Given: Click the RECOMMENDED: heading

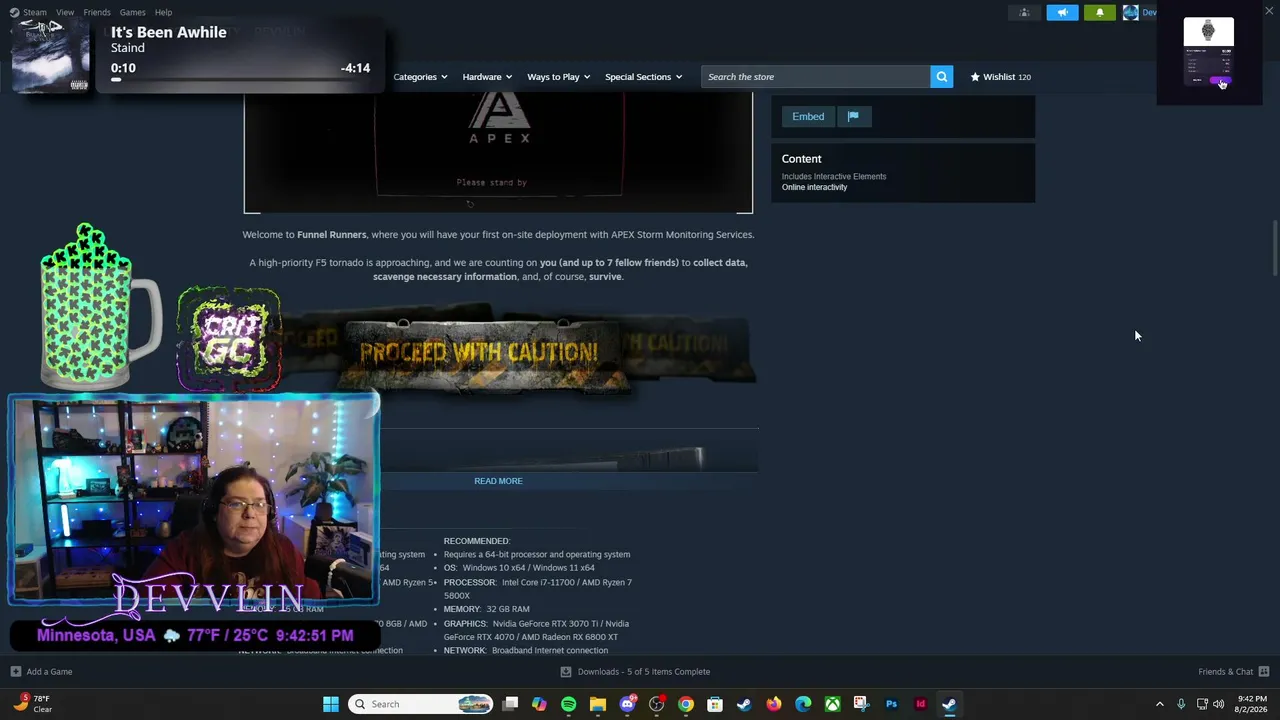Looking at the screenshot, I should coord(477,541).
